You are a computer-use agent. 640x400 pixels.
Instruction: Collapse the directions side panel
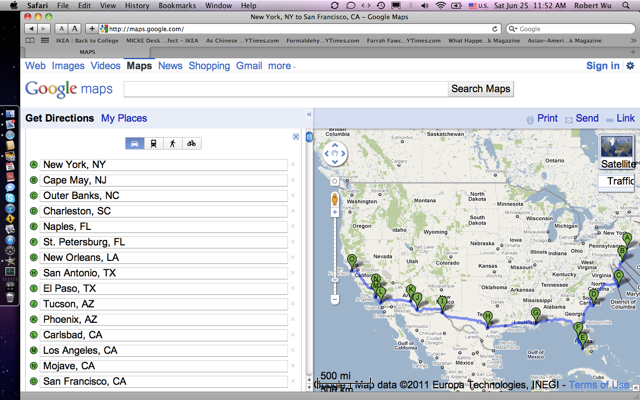pyautogui.click(x=309, y=114)
